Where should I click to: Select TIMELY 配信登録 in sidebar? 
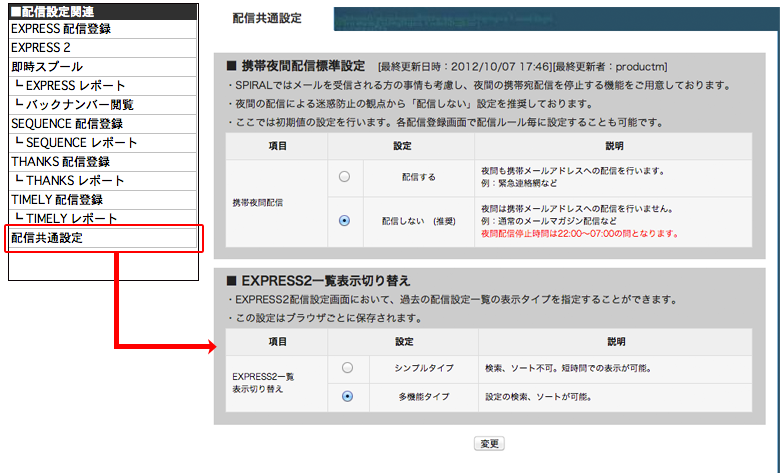[57, 200]
